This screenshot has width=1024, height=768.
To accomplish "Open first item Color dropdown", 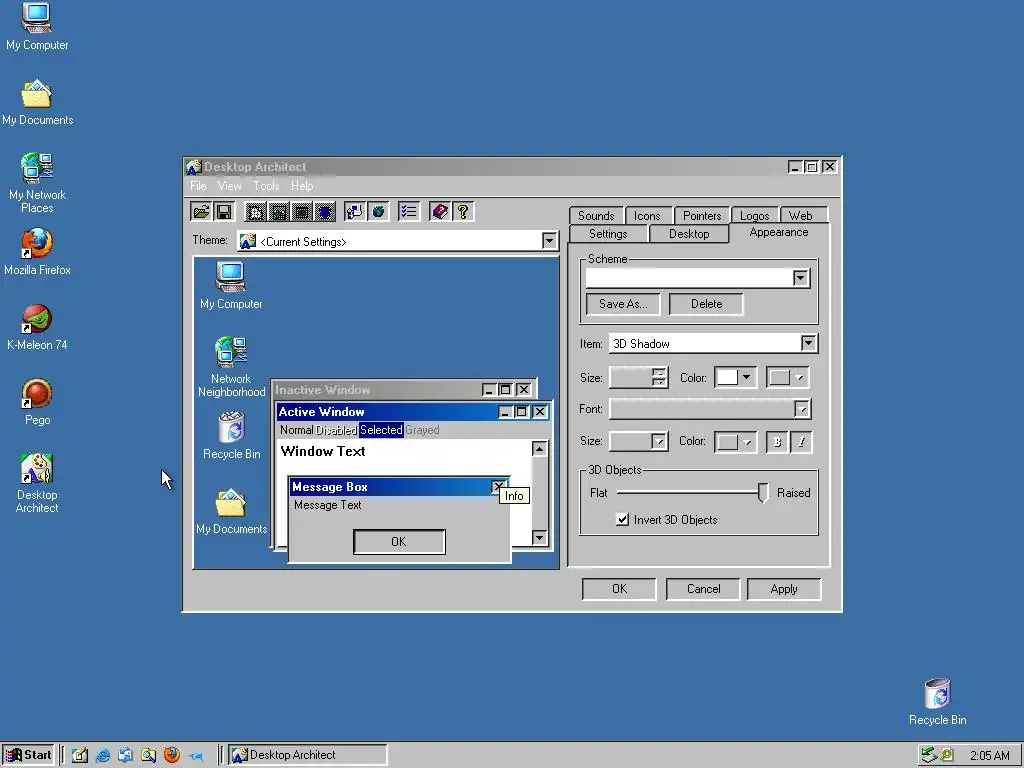I will coord(735,377).
